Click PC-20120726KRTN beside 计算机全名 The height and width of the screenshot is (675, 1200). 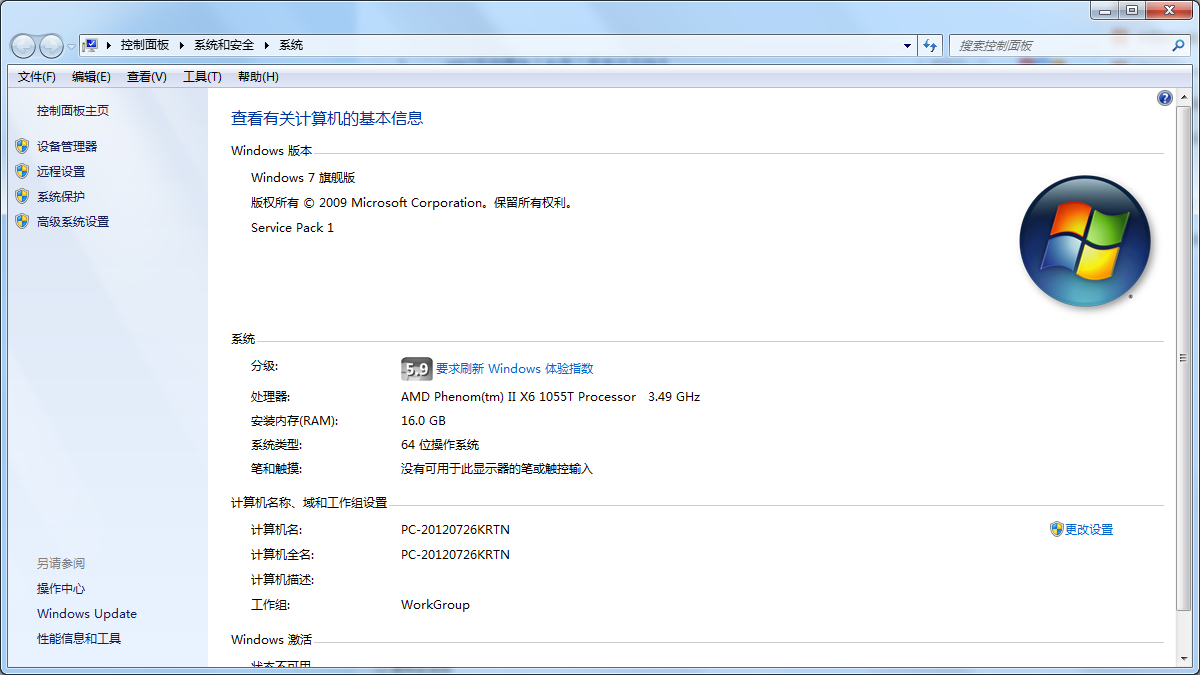point(455,554)
